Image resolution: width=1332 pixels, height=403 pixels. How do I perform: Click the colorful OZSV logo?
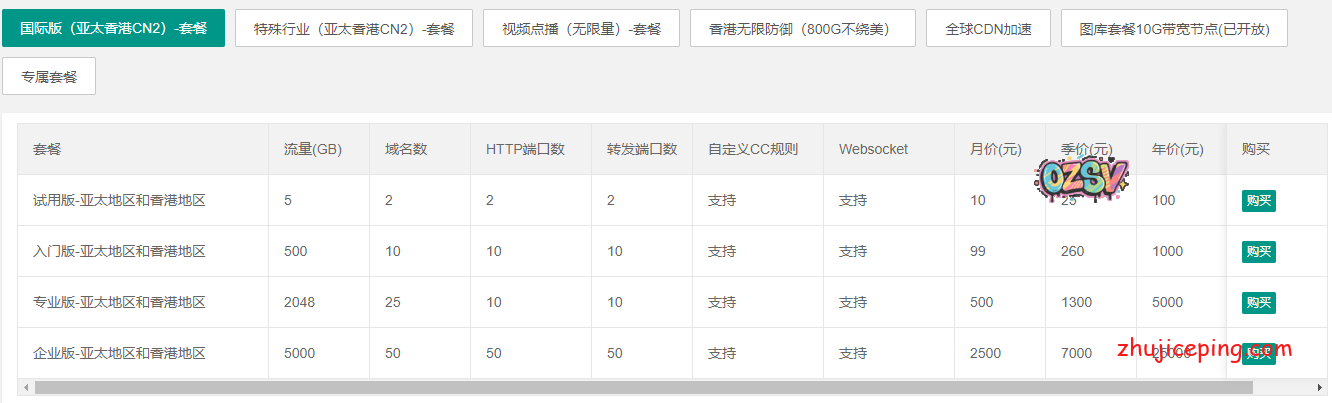click(x=1084, y=178)
